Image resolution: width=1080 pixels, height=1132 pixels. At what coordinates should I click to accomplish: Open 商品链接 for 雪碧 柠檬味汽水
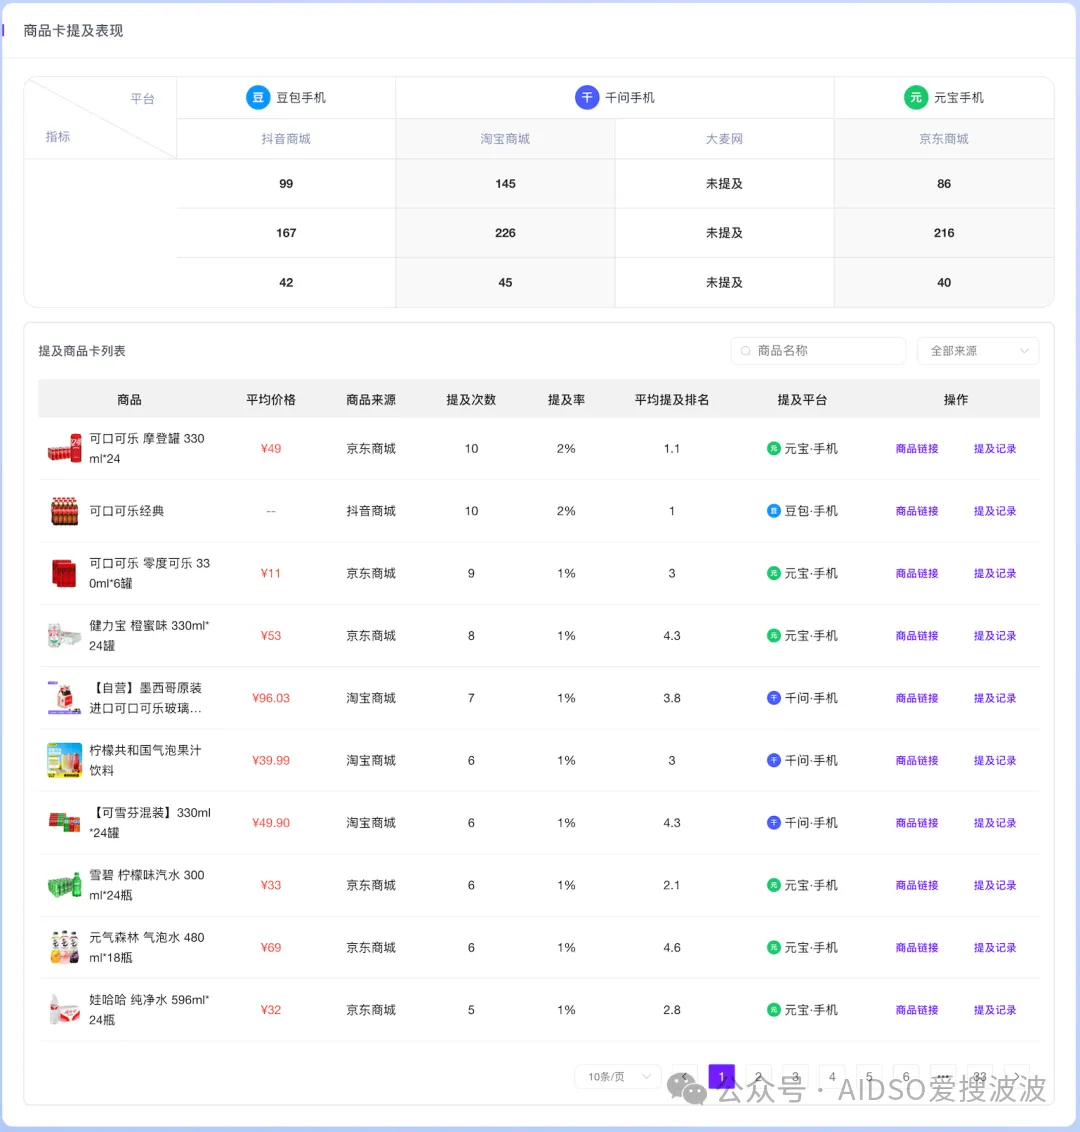tap(917, 885)
